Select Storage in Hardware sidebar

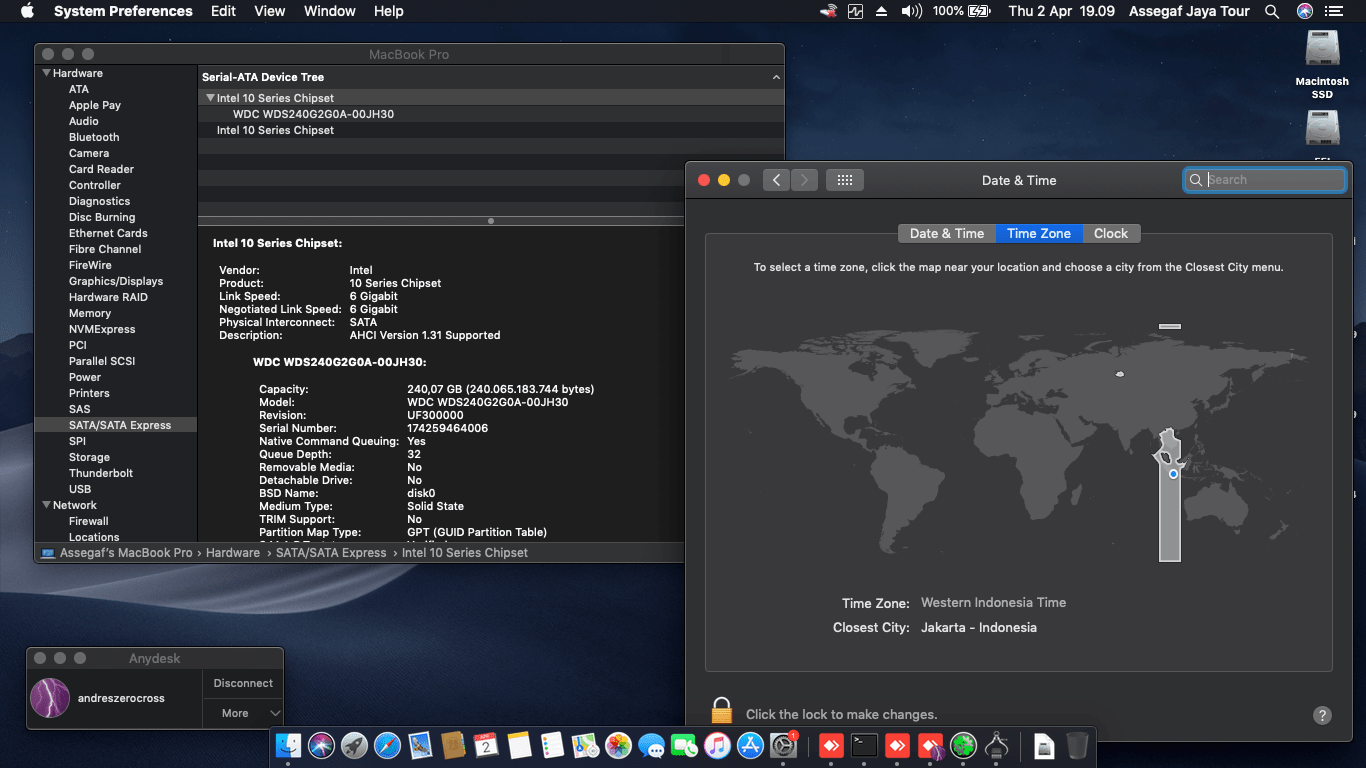point(89,457)
